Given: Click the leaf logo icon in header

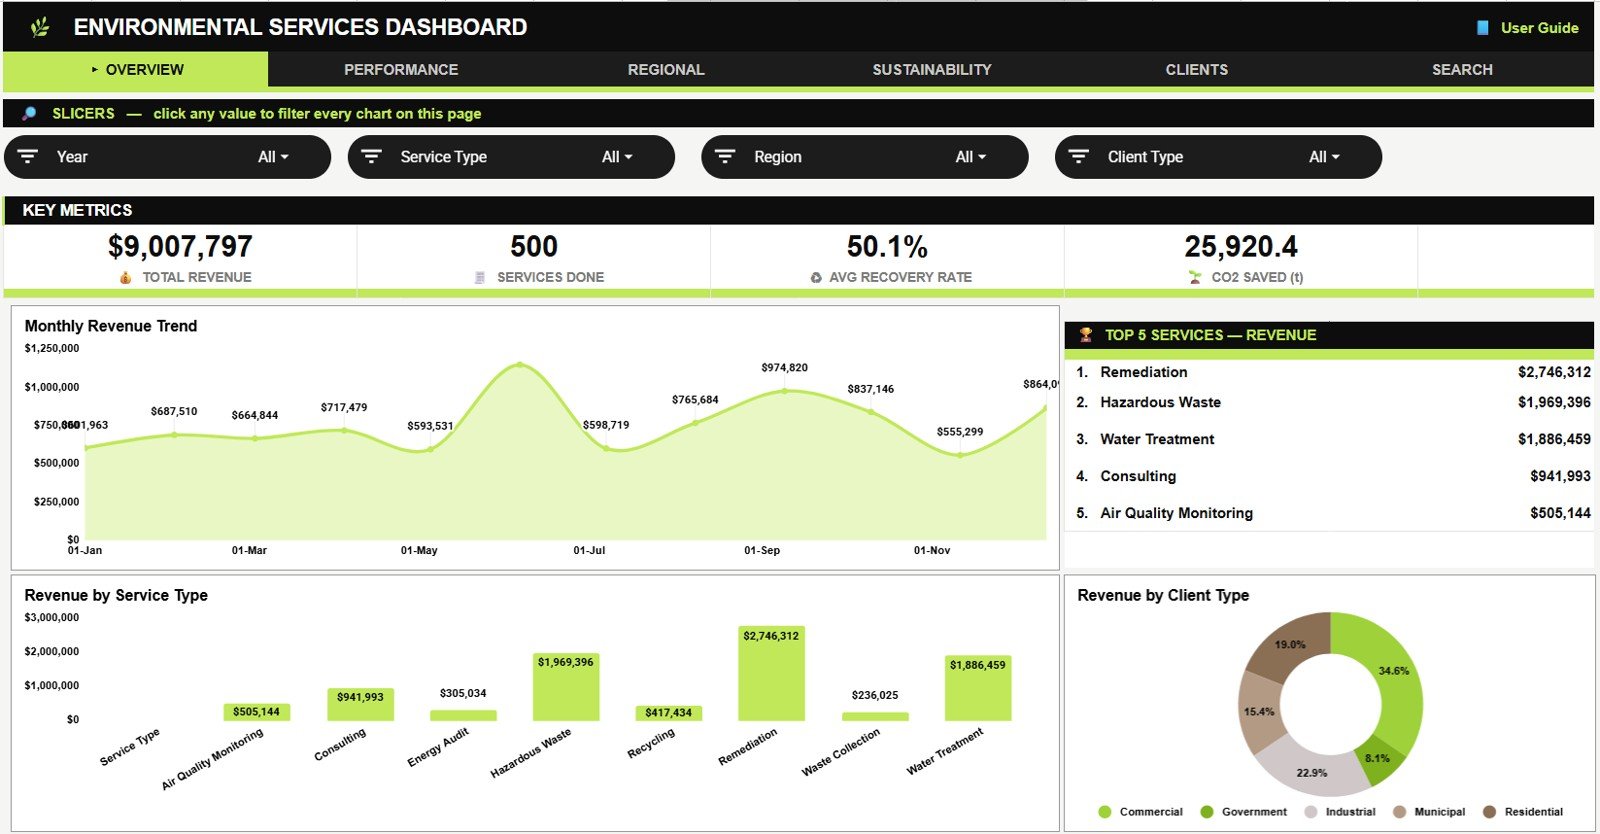Looking at the screenshot, I should pos(40,28).
